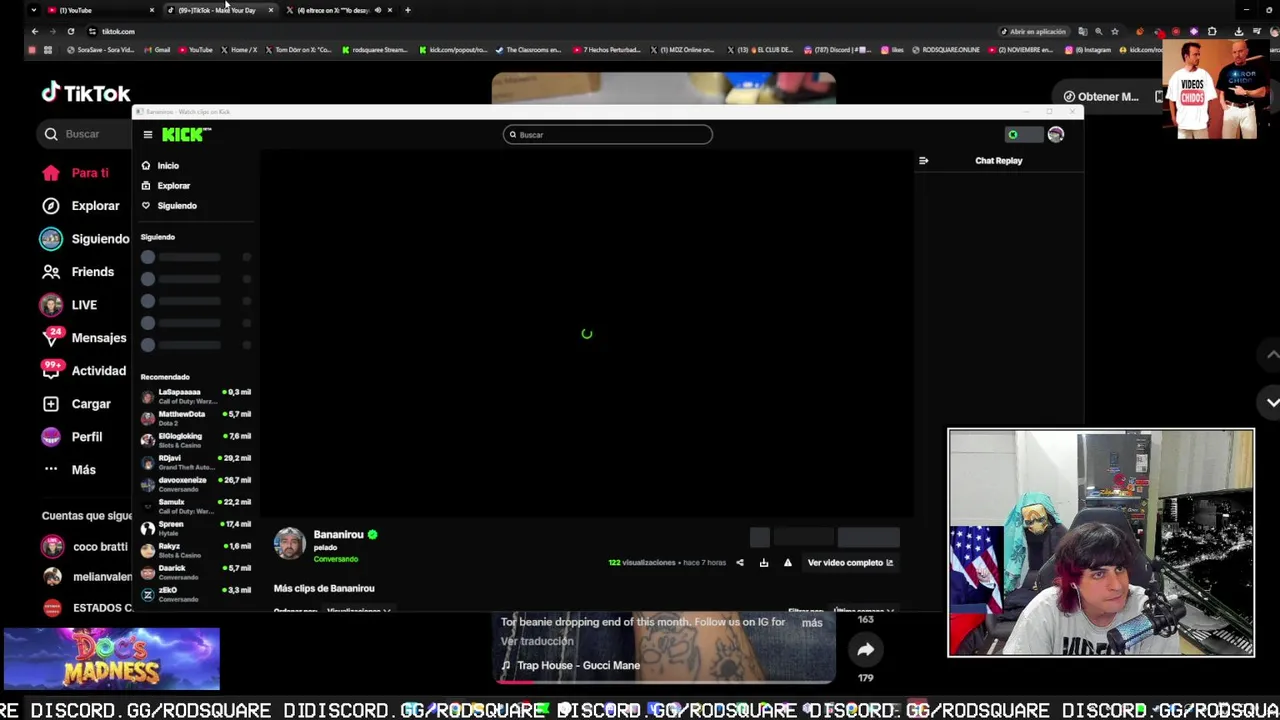Viewport: 1280px width, 720px height.
Task: Report the clip with warning icon
Action: point(788,563)
